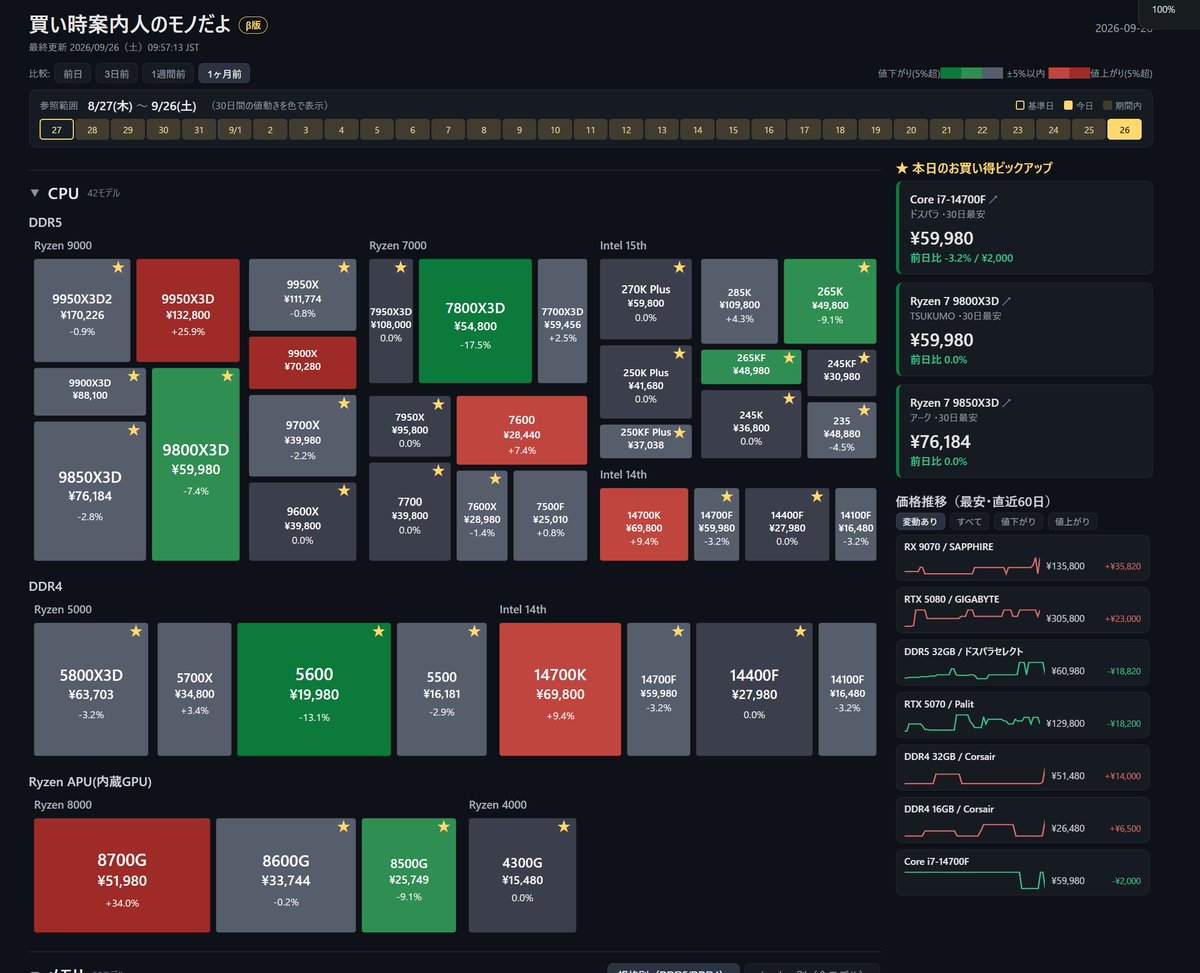This screenshot has height=973, width=1200.
Task: Open the DDR4 32GB / Corsair trend row
Action: click(x=1023, y=767)
